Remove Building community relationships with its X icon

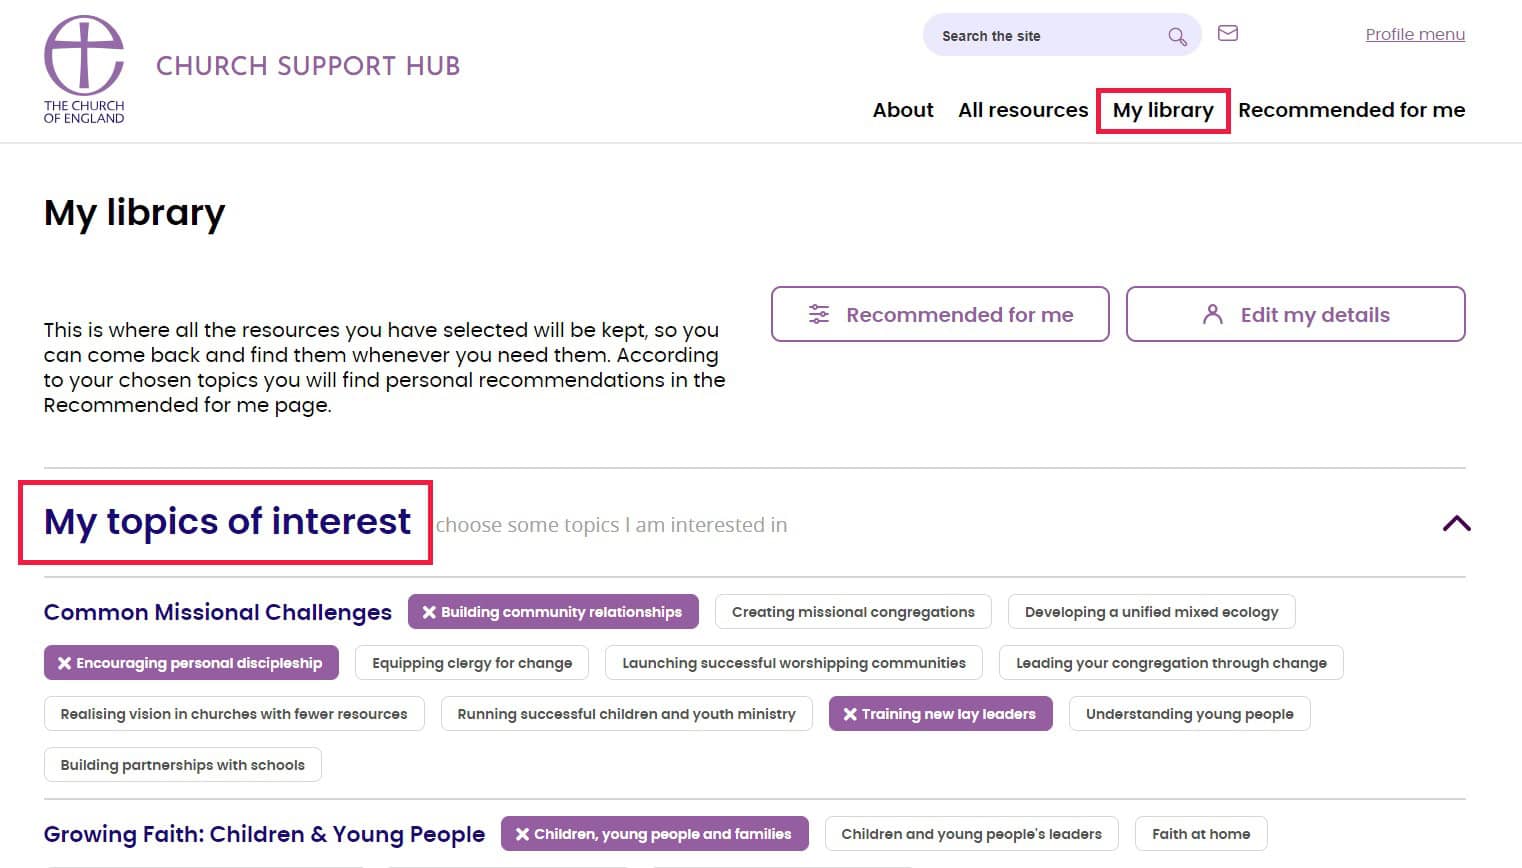pos(428,611)
